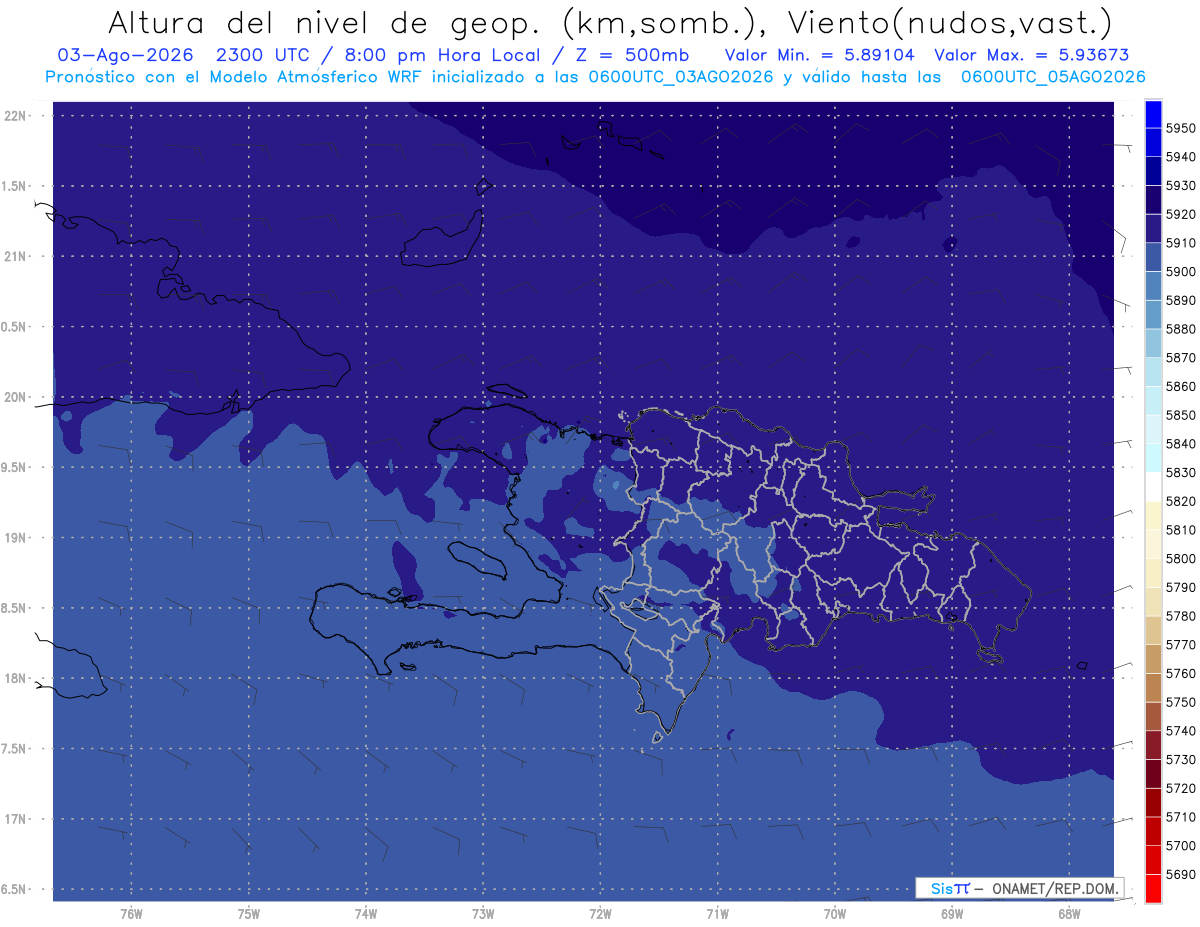Click the longitude axis label '74W'
Viewport: 1200px width, 927px height.
tap(365, 913)
